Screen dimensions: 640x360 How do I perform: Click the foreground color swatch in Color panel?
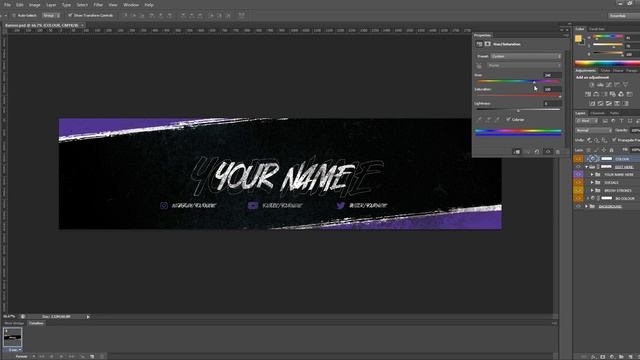click(578, 38)
